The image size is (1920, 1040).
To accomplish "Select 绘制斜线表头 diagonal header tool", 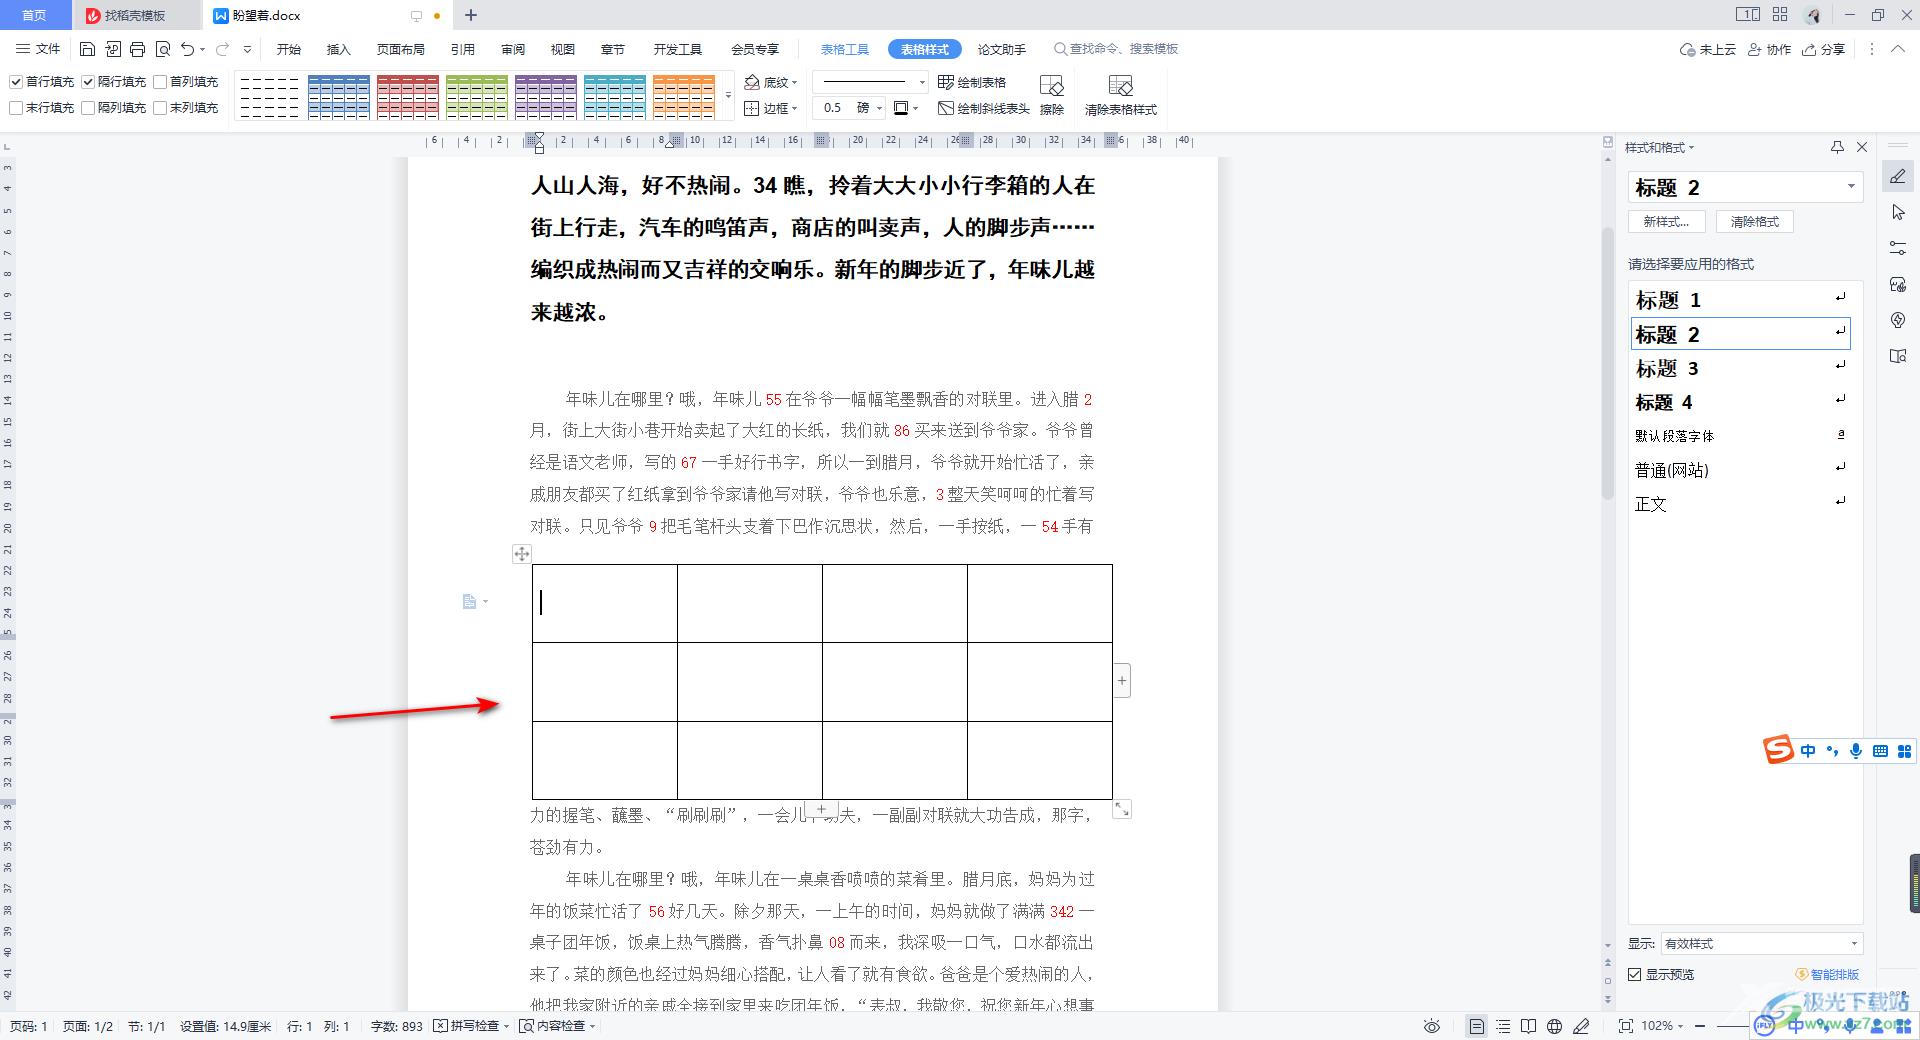I will point(984,108).
